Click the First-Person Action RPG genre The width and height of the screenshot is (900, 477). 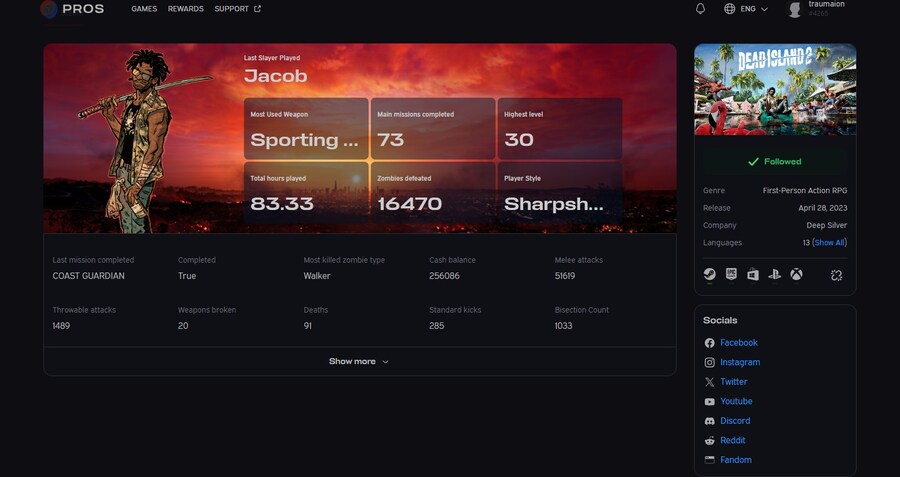[805, 191]
